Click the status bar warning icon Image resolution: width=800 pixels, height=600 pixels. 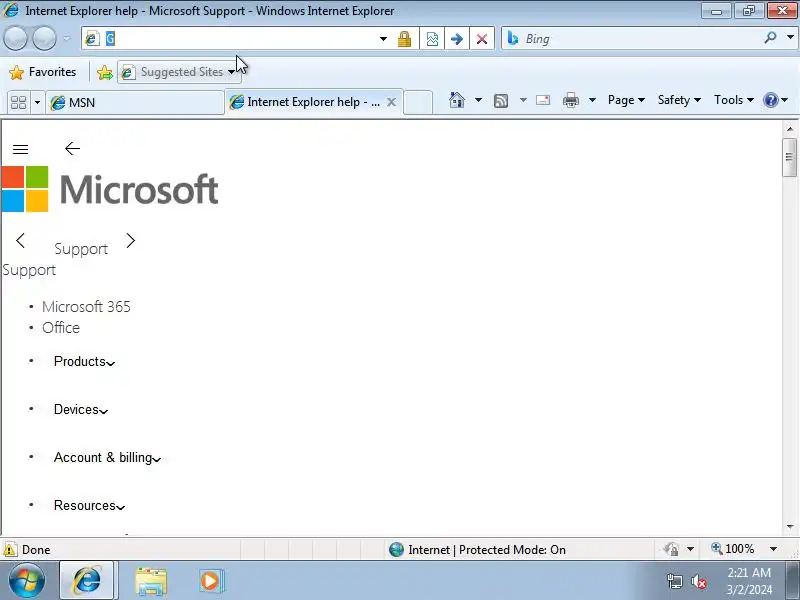(9, 549)
